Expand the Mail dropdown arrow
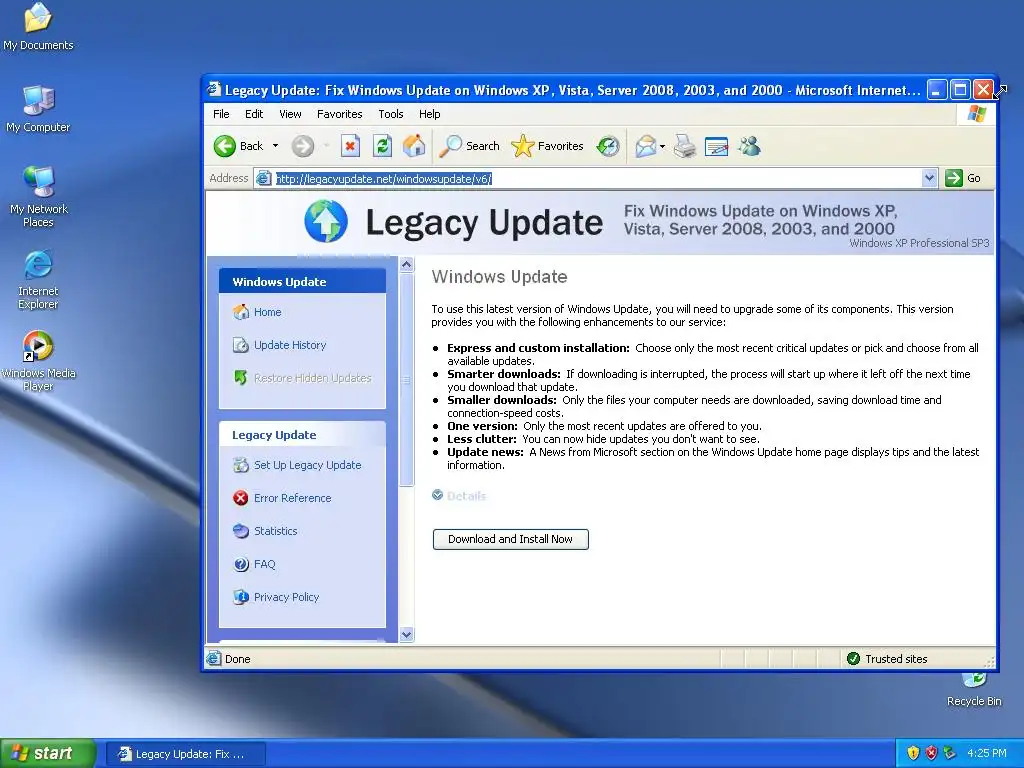 tap(662, 146)
